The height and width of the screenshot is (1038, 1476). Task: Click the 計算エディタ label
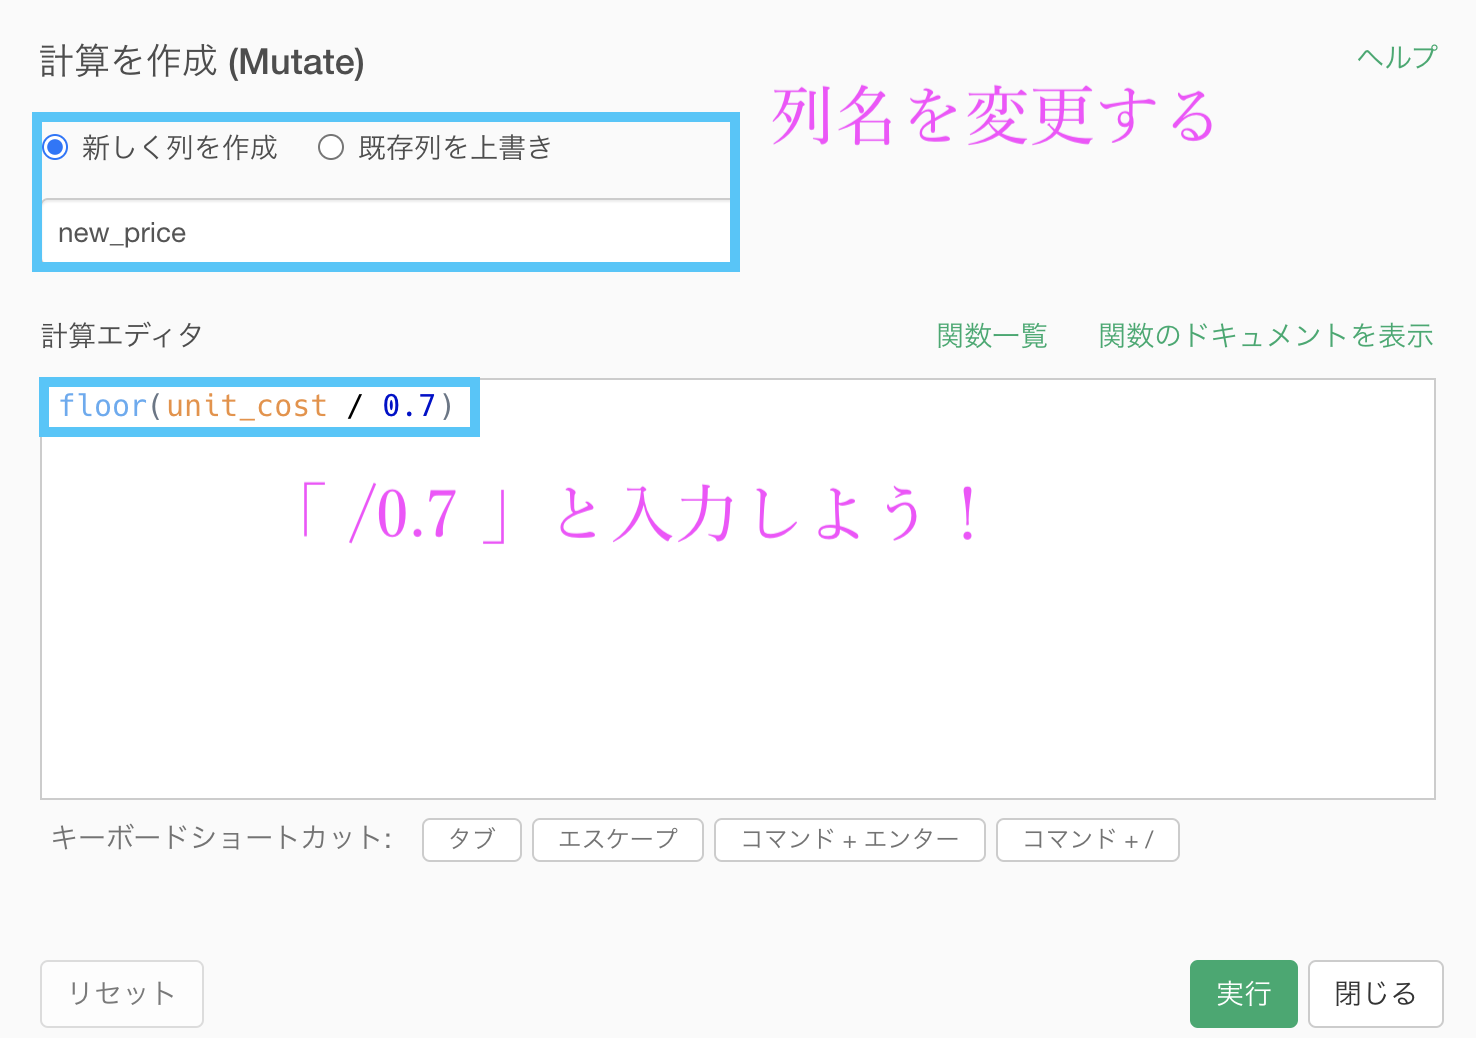pos(122,336)
